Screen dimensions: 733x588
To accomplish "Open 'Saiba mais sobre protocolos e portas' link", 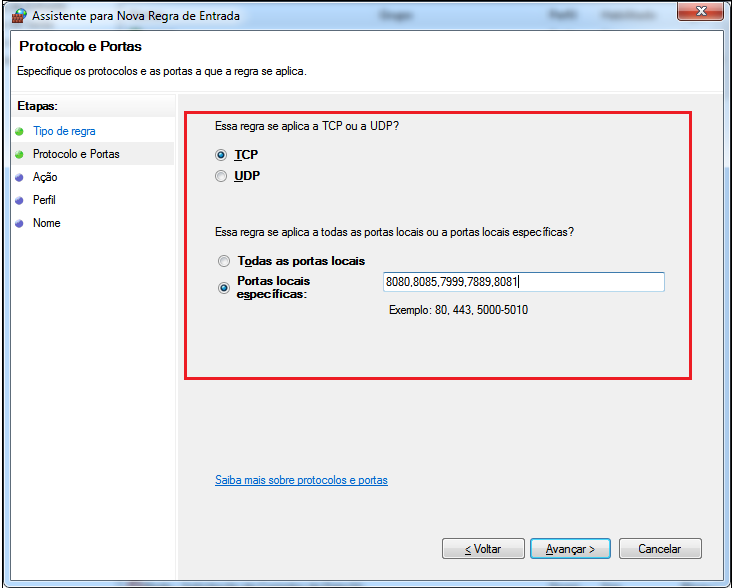I will pyautogui.click(x=302, y=480).
